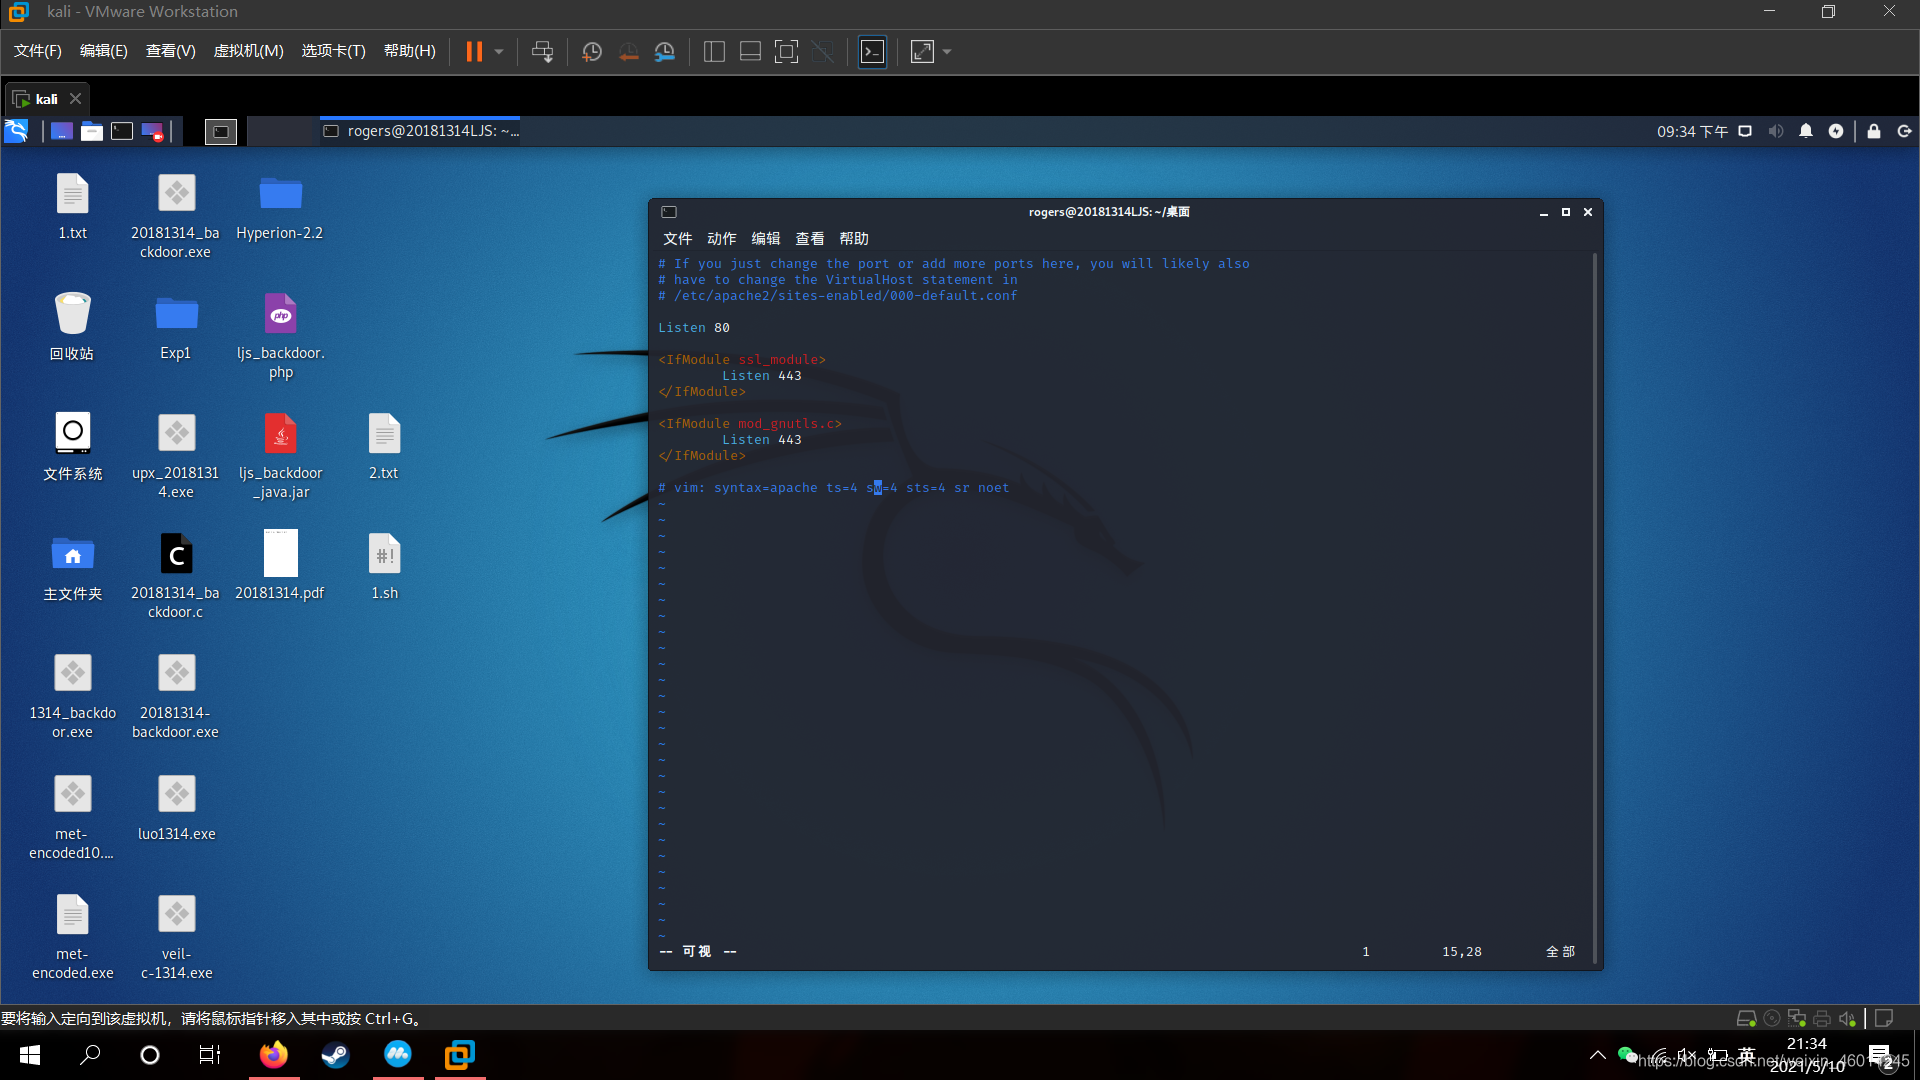The image size is (1920, 1080).
Task: Open the terminal 文件 menu
Action: (678, 239)
